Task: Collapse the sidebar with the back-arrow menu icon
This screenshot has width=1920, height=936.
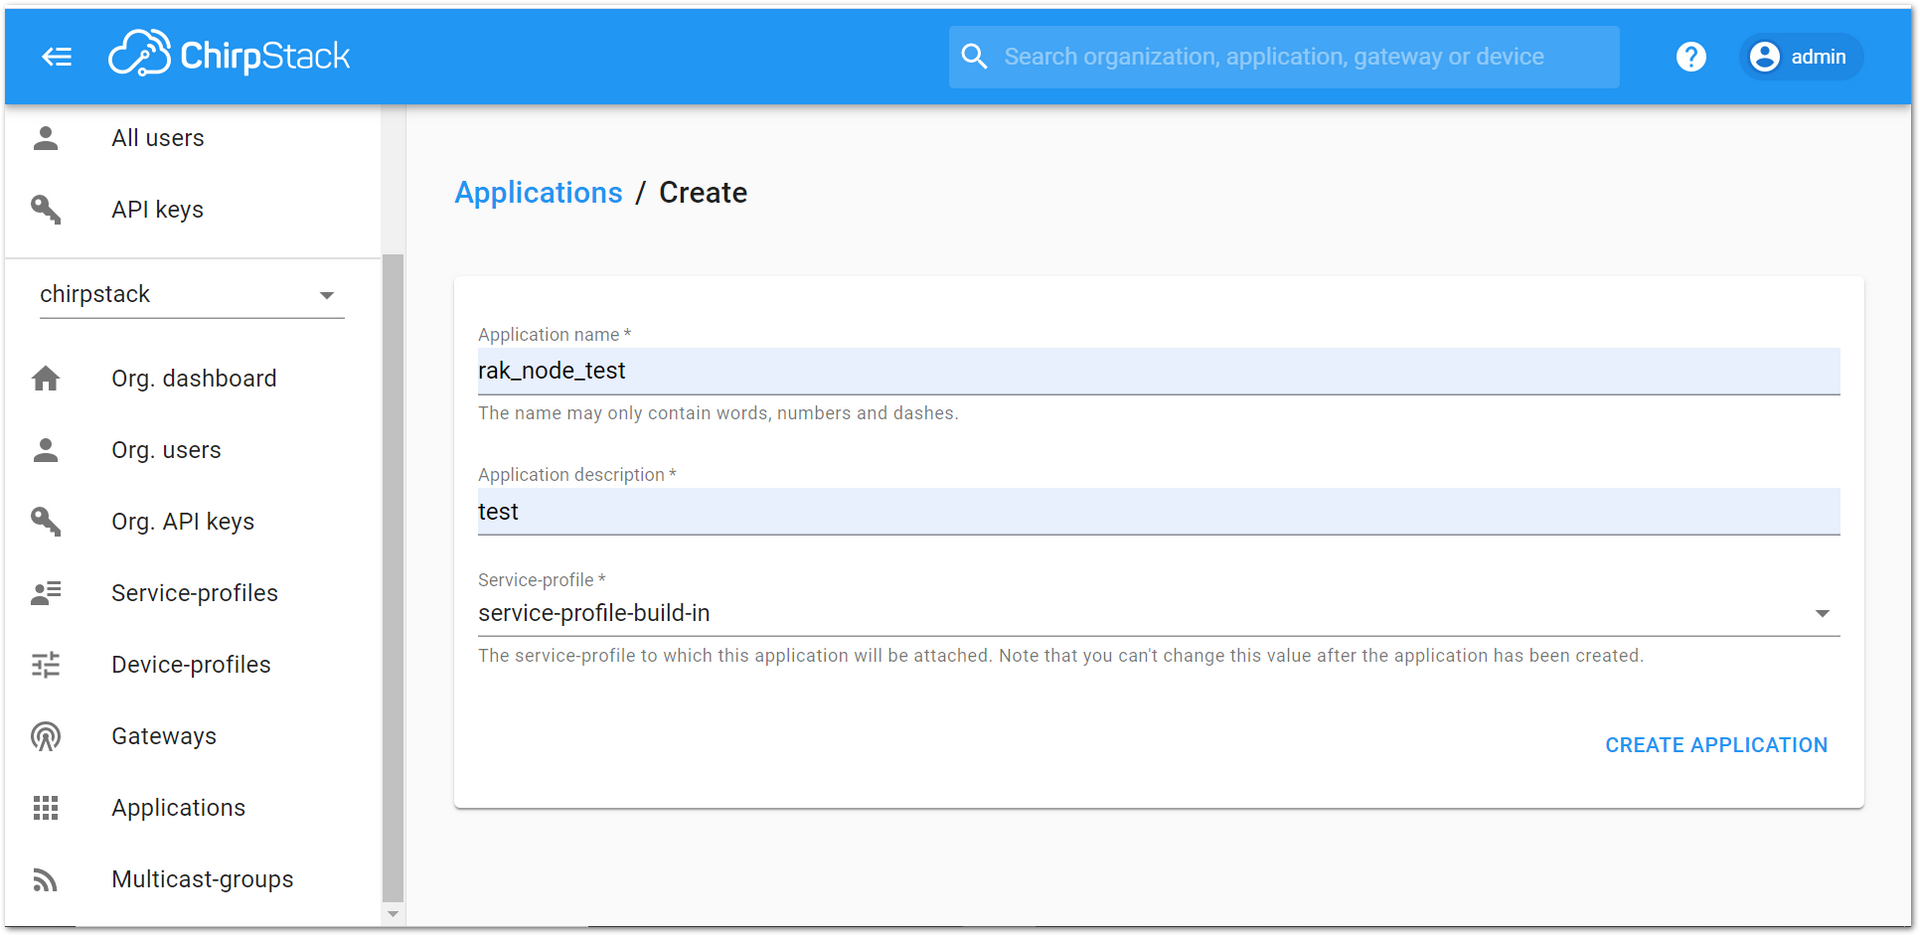Action: pyautogui.click(x=57, y=57)
